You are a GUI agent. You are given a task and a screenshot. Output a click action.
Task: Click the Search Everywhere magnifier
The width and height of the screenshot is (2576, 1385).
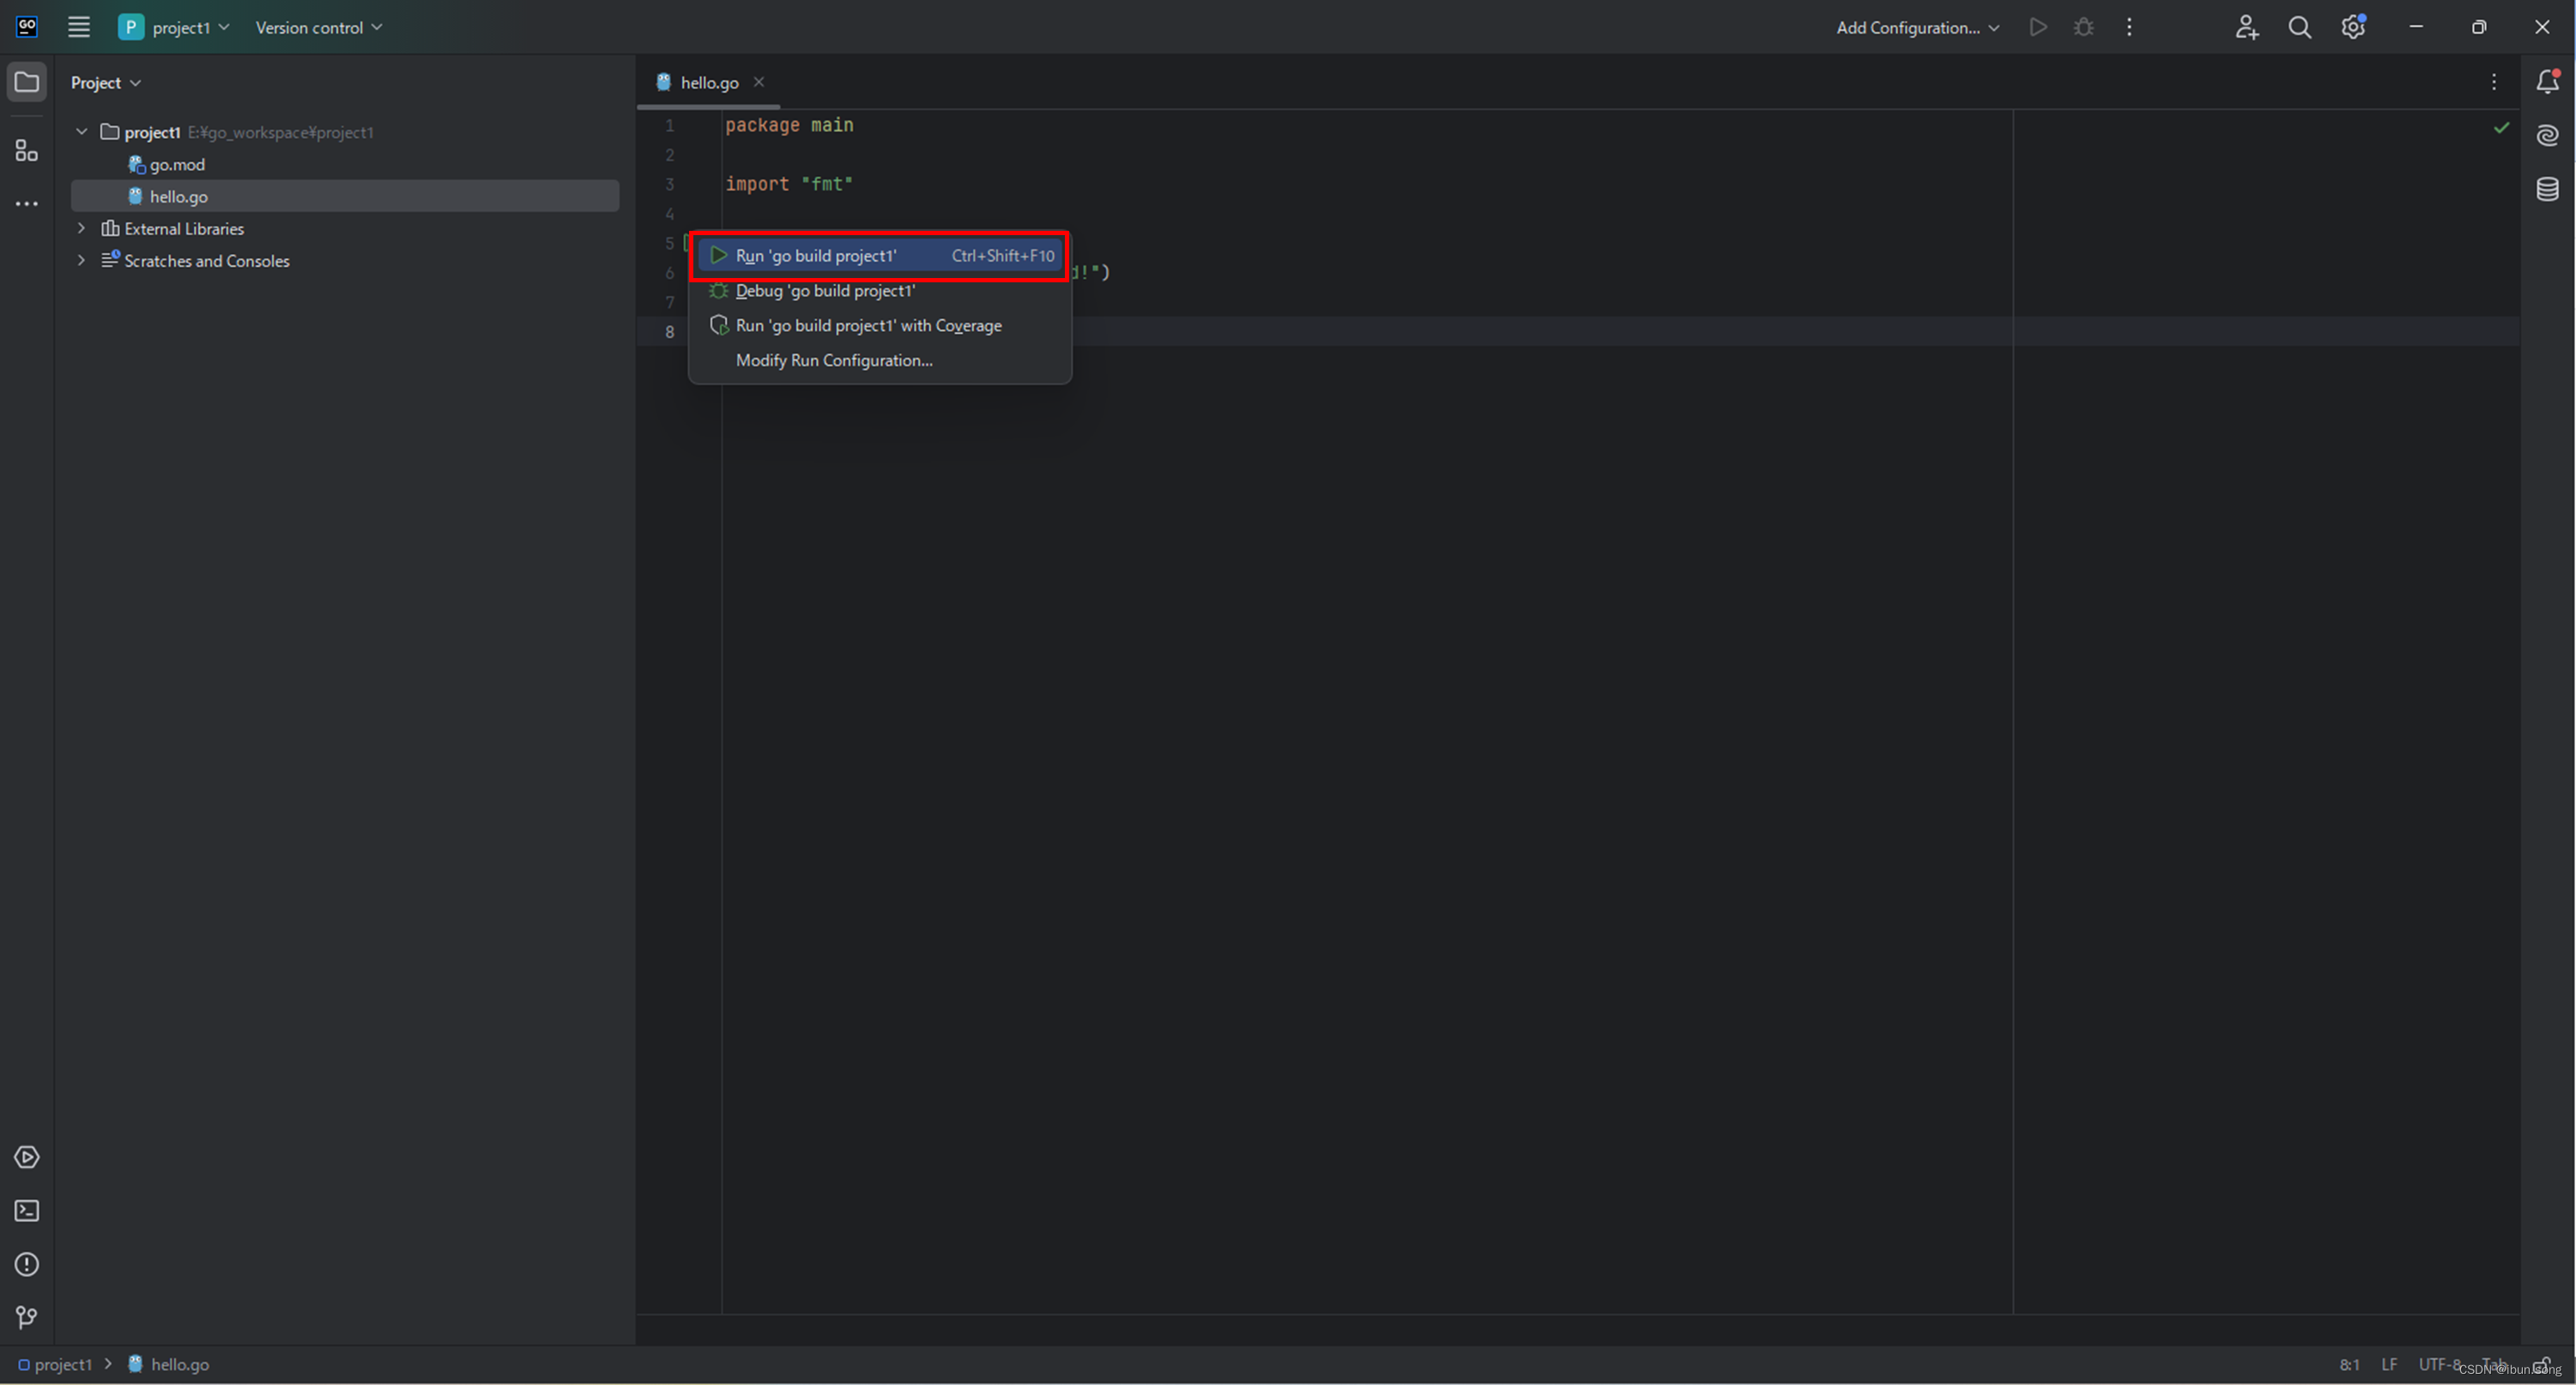[2299, 27]
